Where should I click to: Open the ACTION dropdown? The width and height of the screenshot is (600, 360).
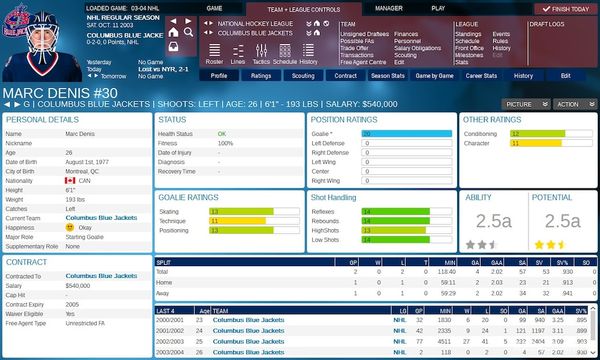click(x=575, y=104)
